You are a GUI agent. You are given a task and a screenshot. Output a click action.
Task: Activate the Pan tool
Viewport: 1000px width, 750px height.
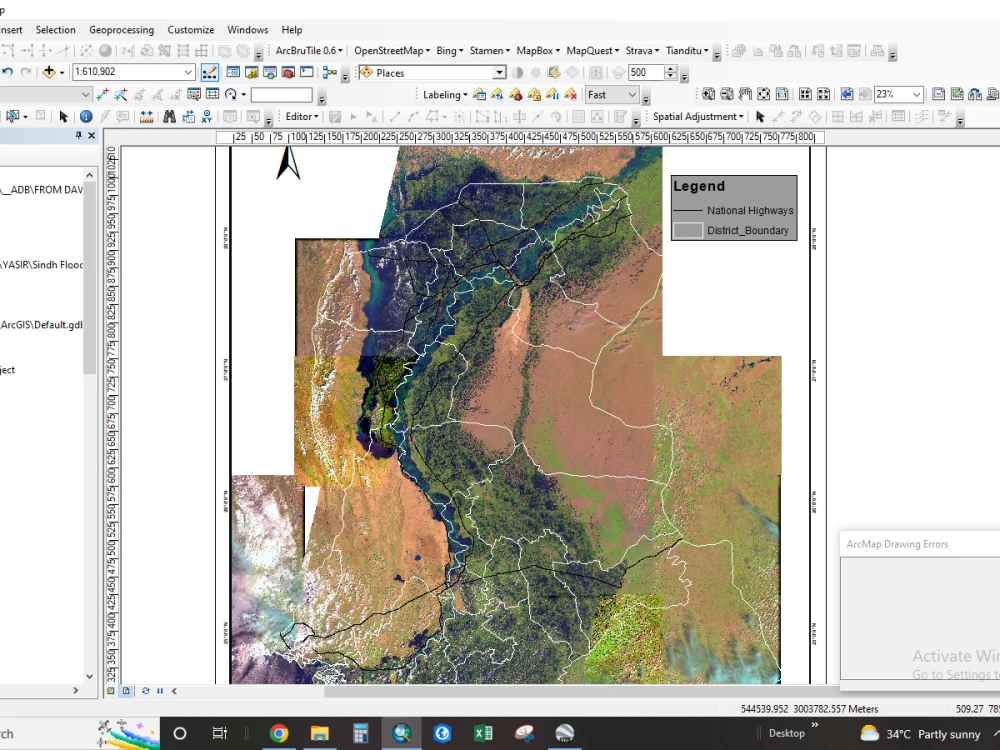click(745, 93)
